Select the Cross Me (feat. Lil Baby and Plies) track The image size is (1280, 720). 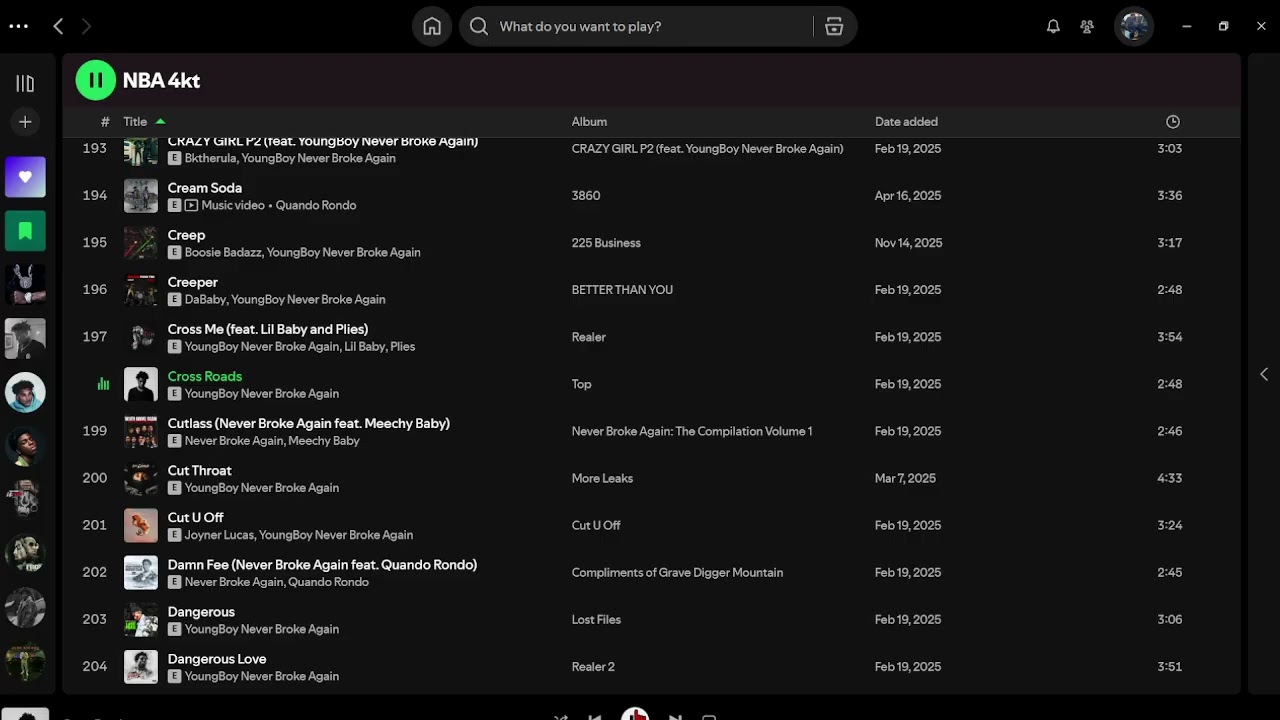coord(268,329)
